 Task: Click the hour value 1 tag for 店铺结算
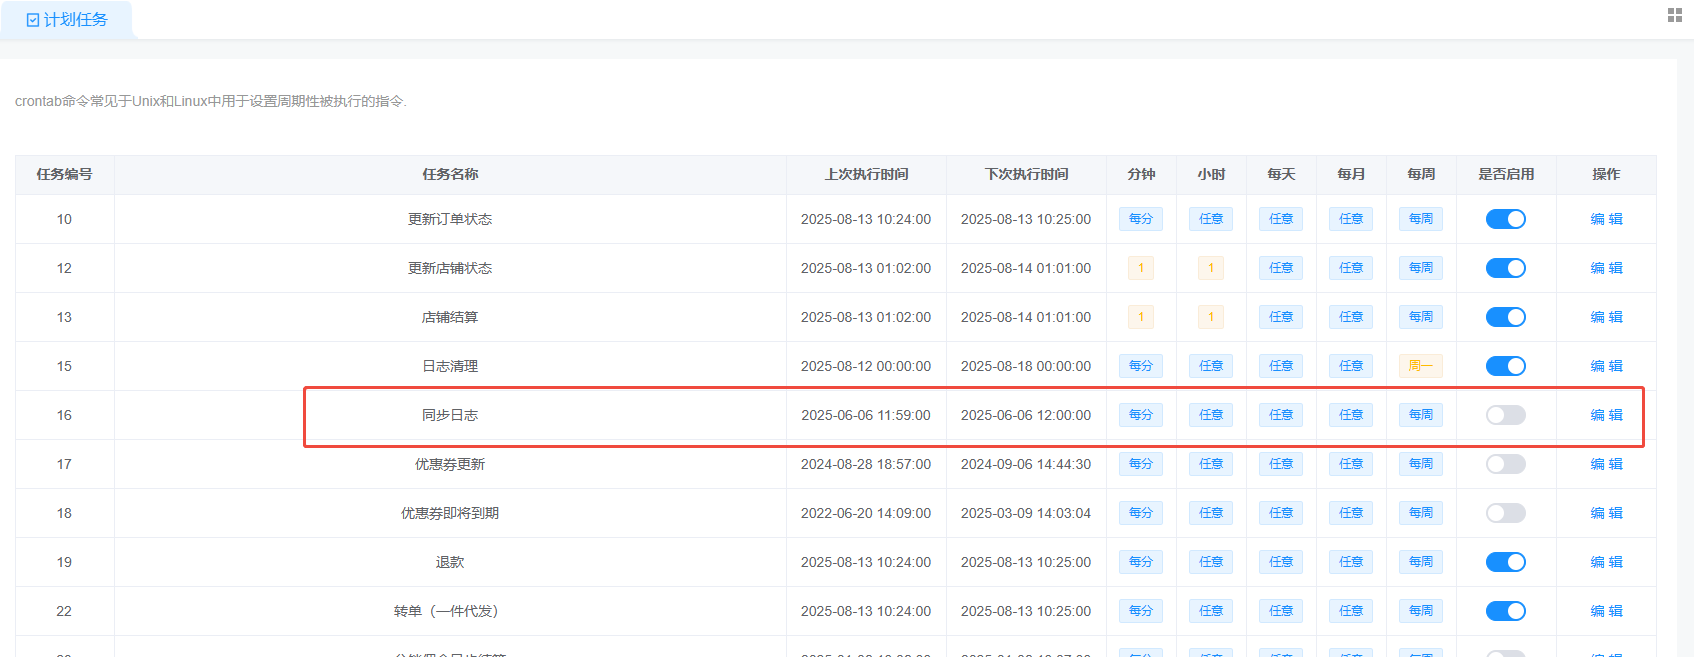(1211, 317)
